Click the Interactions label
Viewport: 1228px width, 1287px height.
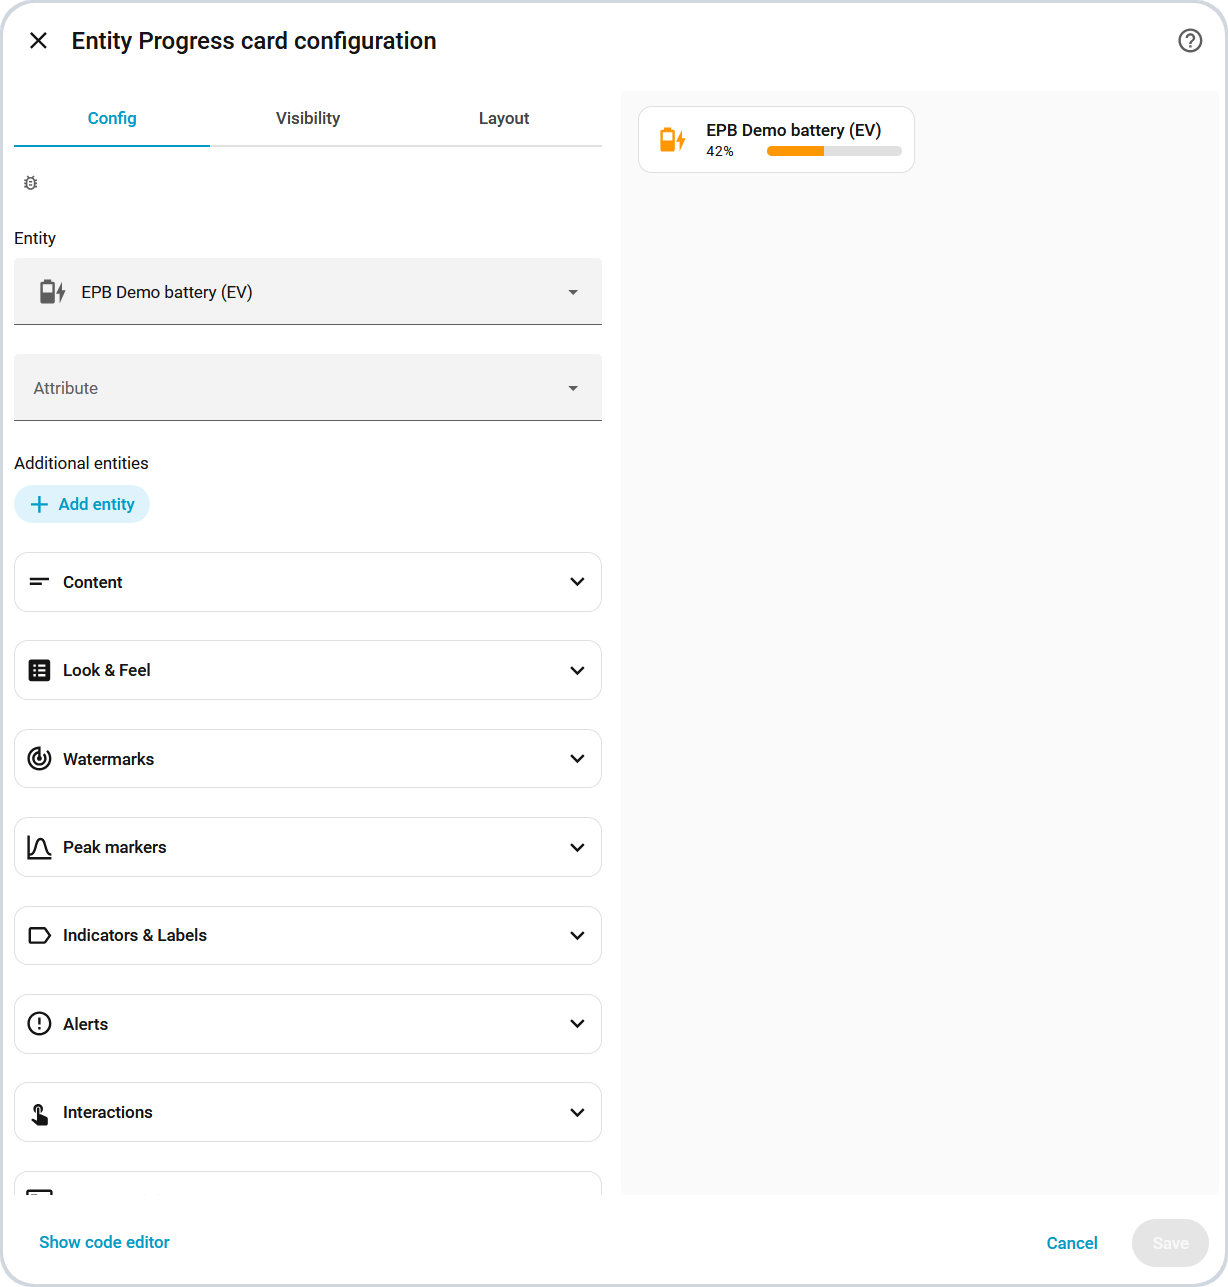(x=108, y=1112)
